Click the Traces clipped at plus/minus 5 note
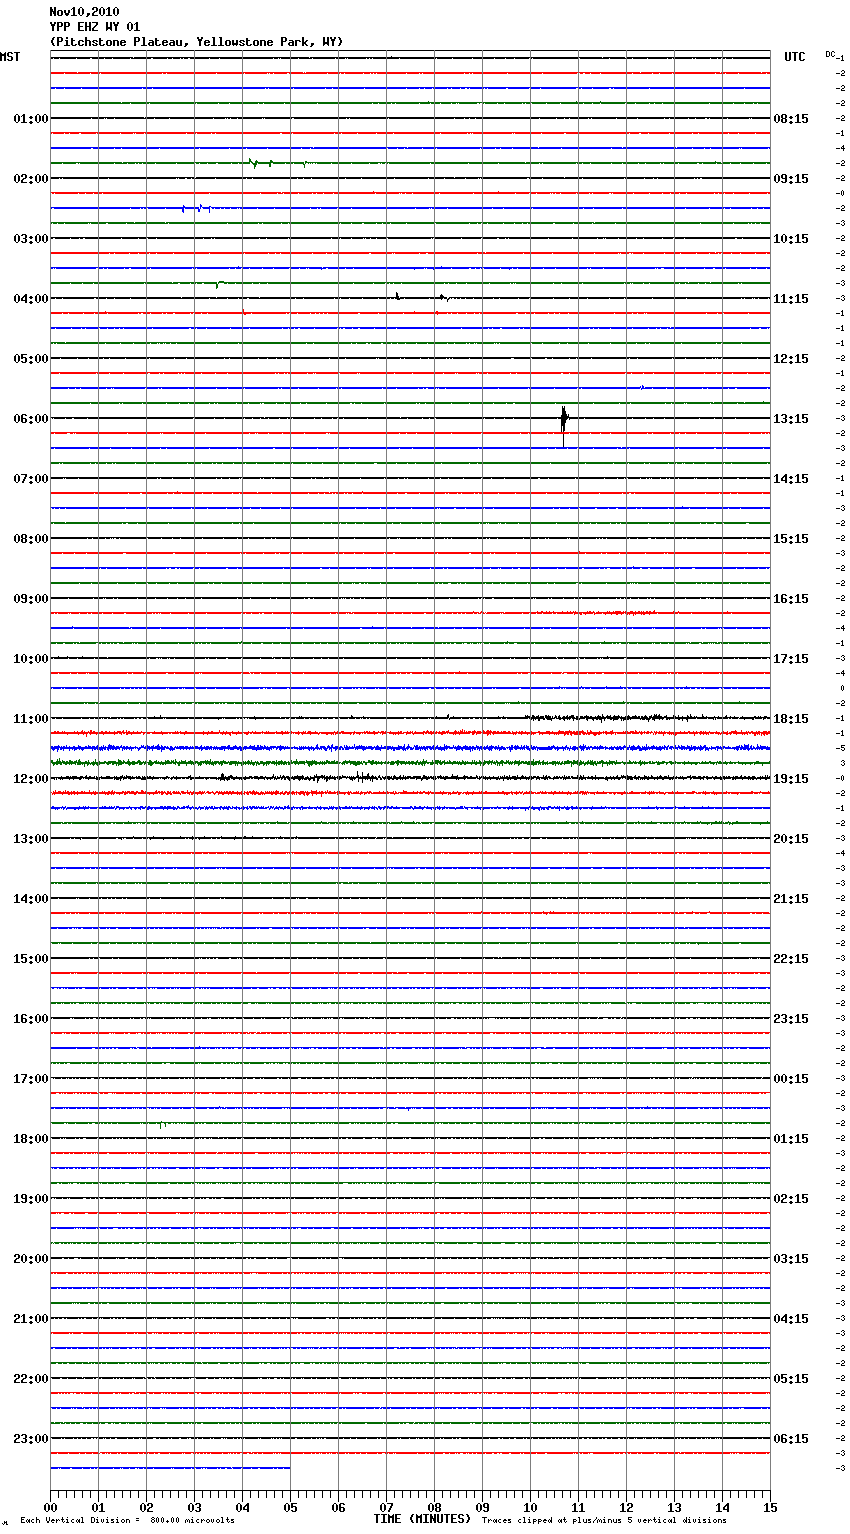 click(604, 1521)
